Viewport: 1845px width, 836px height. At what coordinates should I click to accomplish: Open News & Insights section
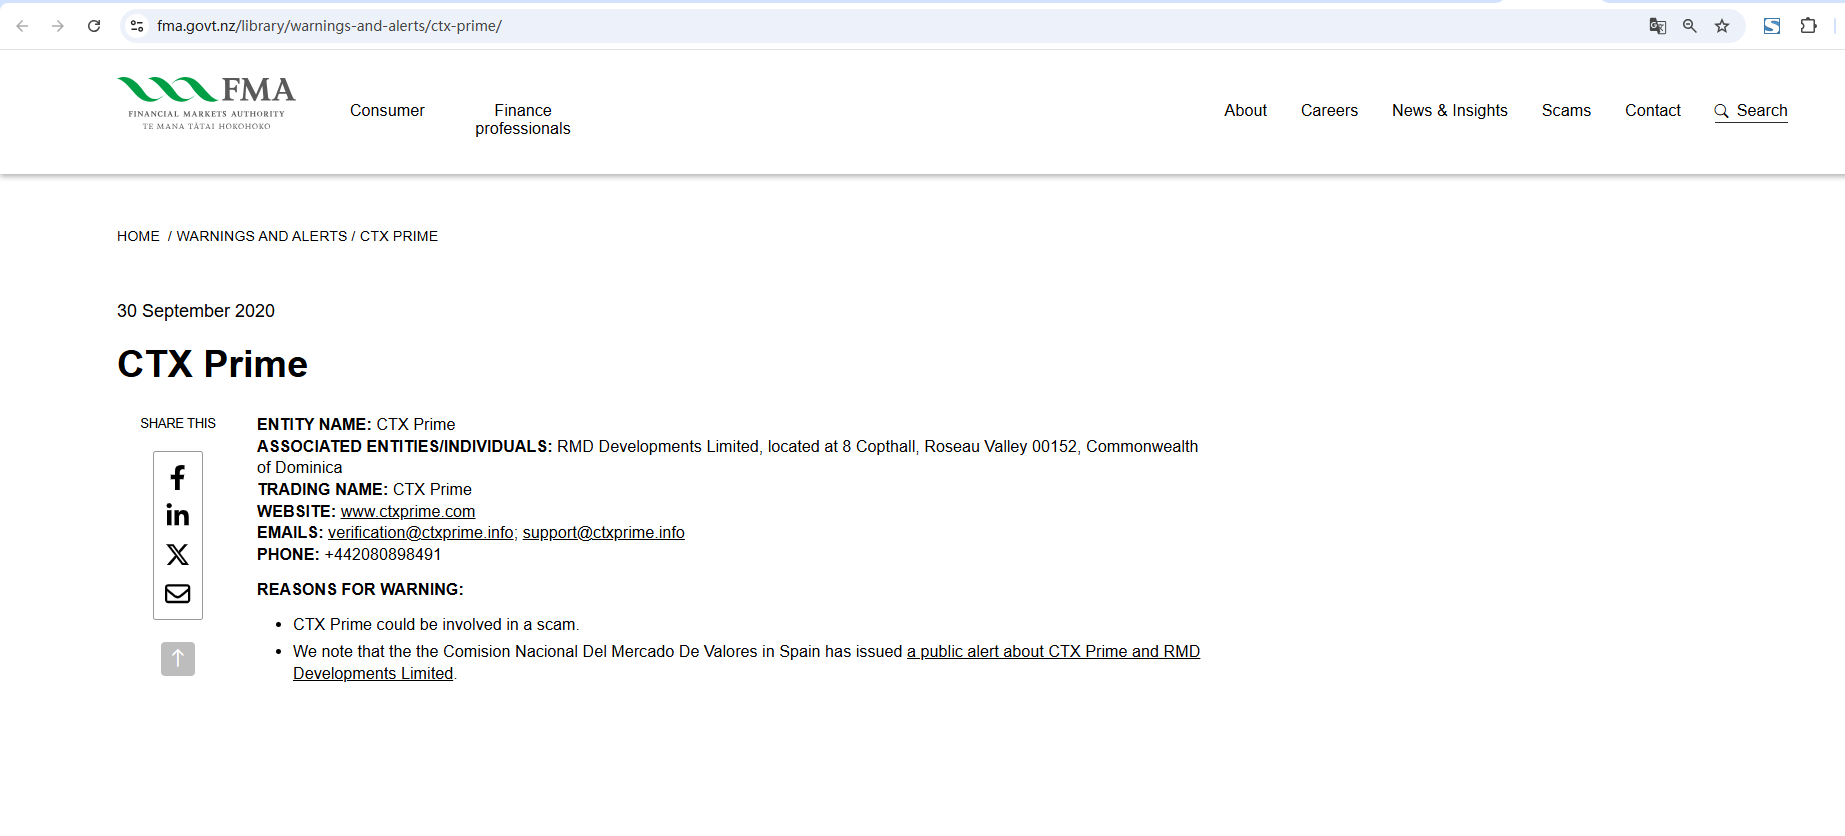1449,111
